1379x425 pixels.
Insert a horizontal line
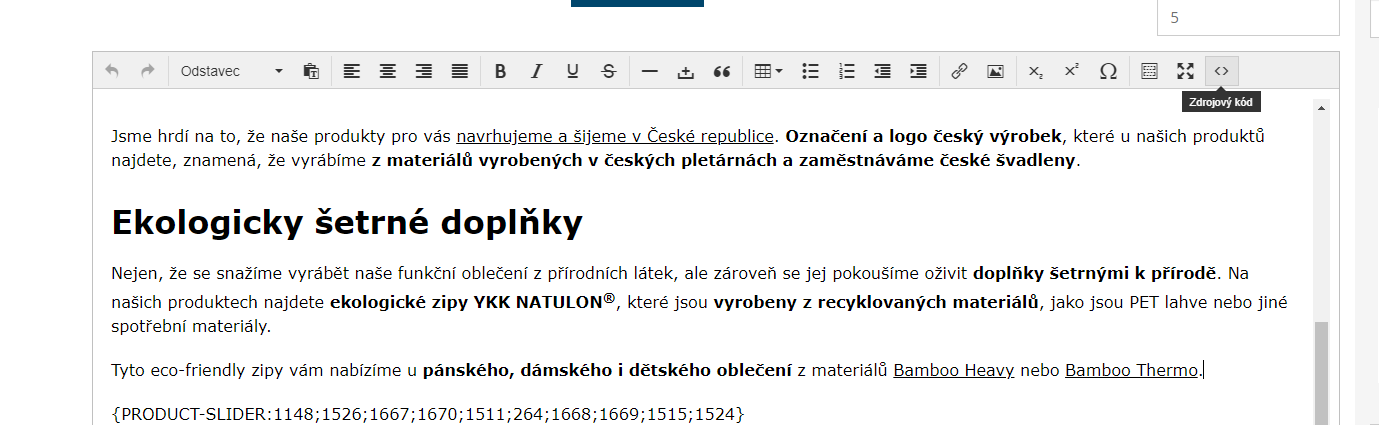pos(649,71)
